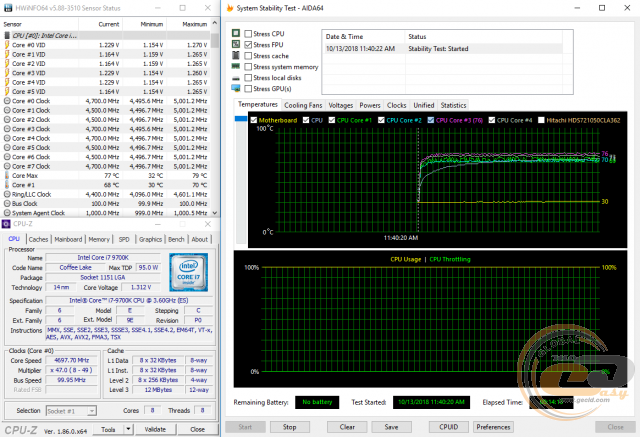This screenshot has height=437, width=640.
Task: Open the Tools dropdown arrow in CPU-Z
Action: point(129,429)
